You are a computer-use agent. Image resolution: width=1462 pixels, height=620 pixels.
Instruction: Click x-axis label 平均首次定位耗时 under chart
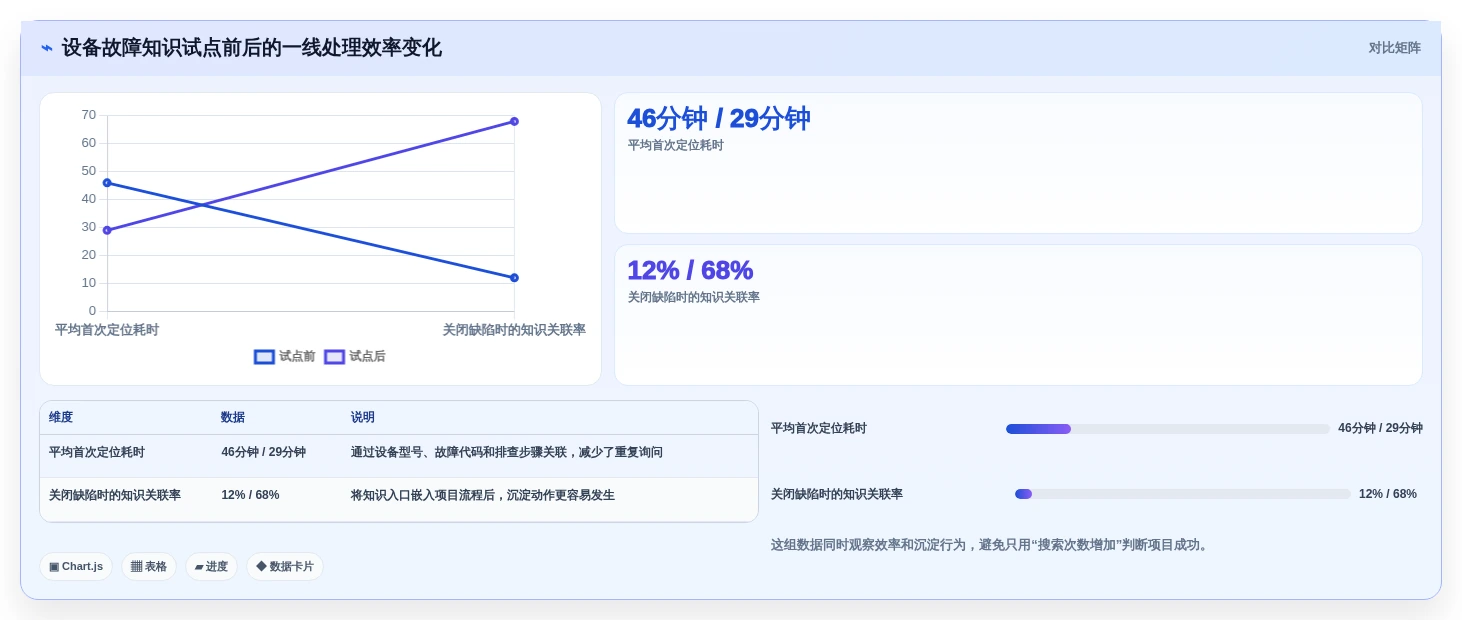point(107,330)
